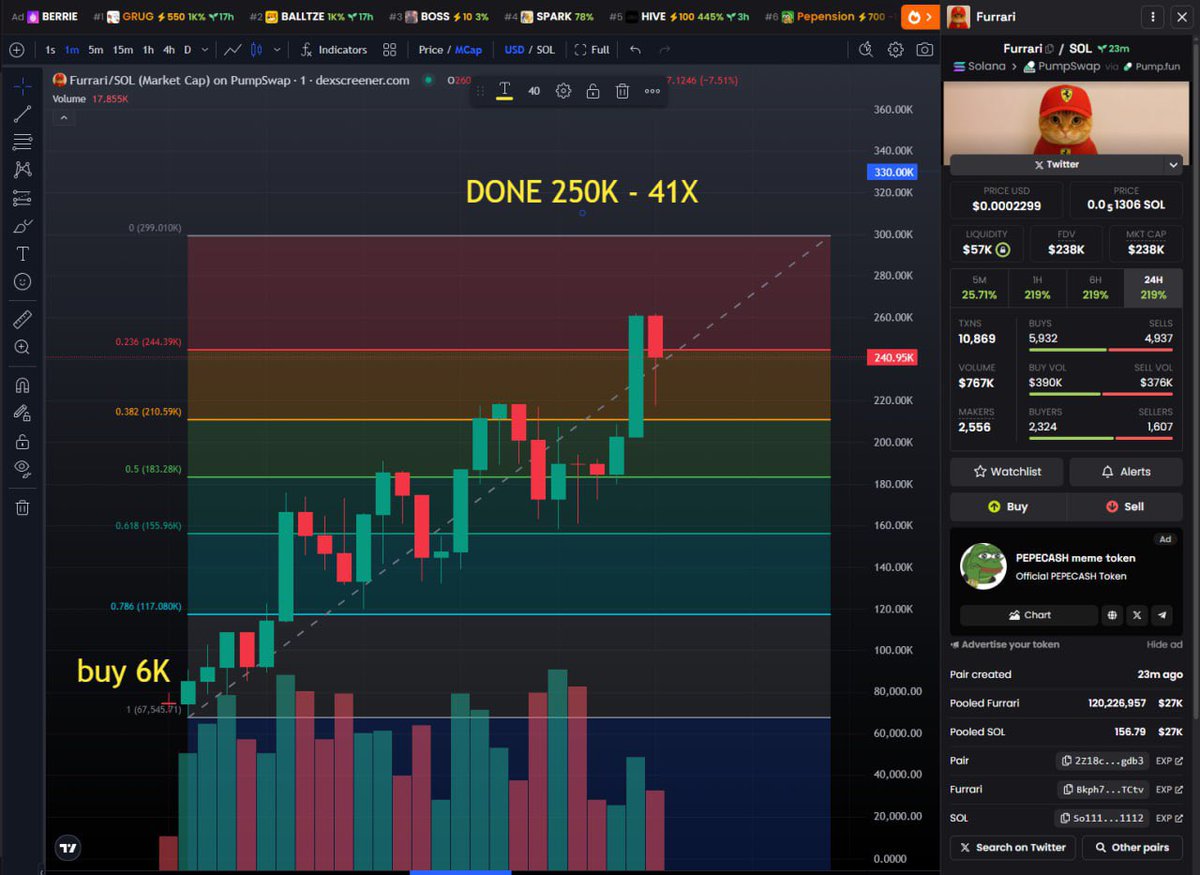Open the emoji icons tool

22,282
